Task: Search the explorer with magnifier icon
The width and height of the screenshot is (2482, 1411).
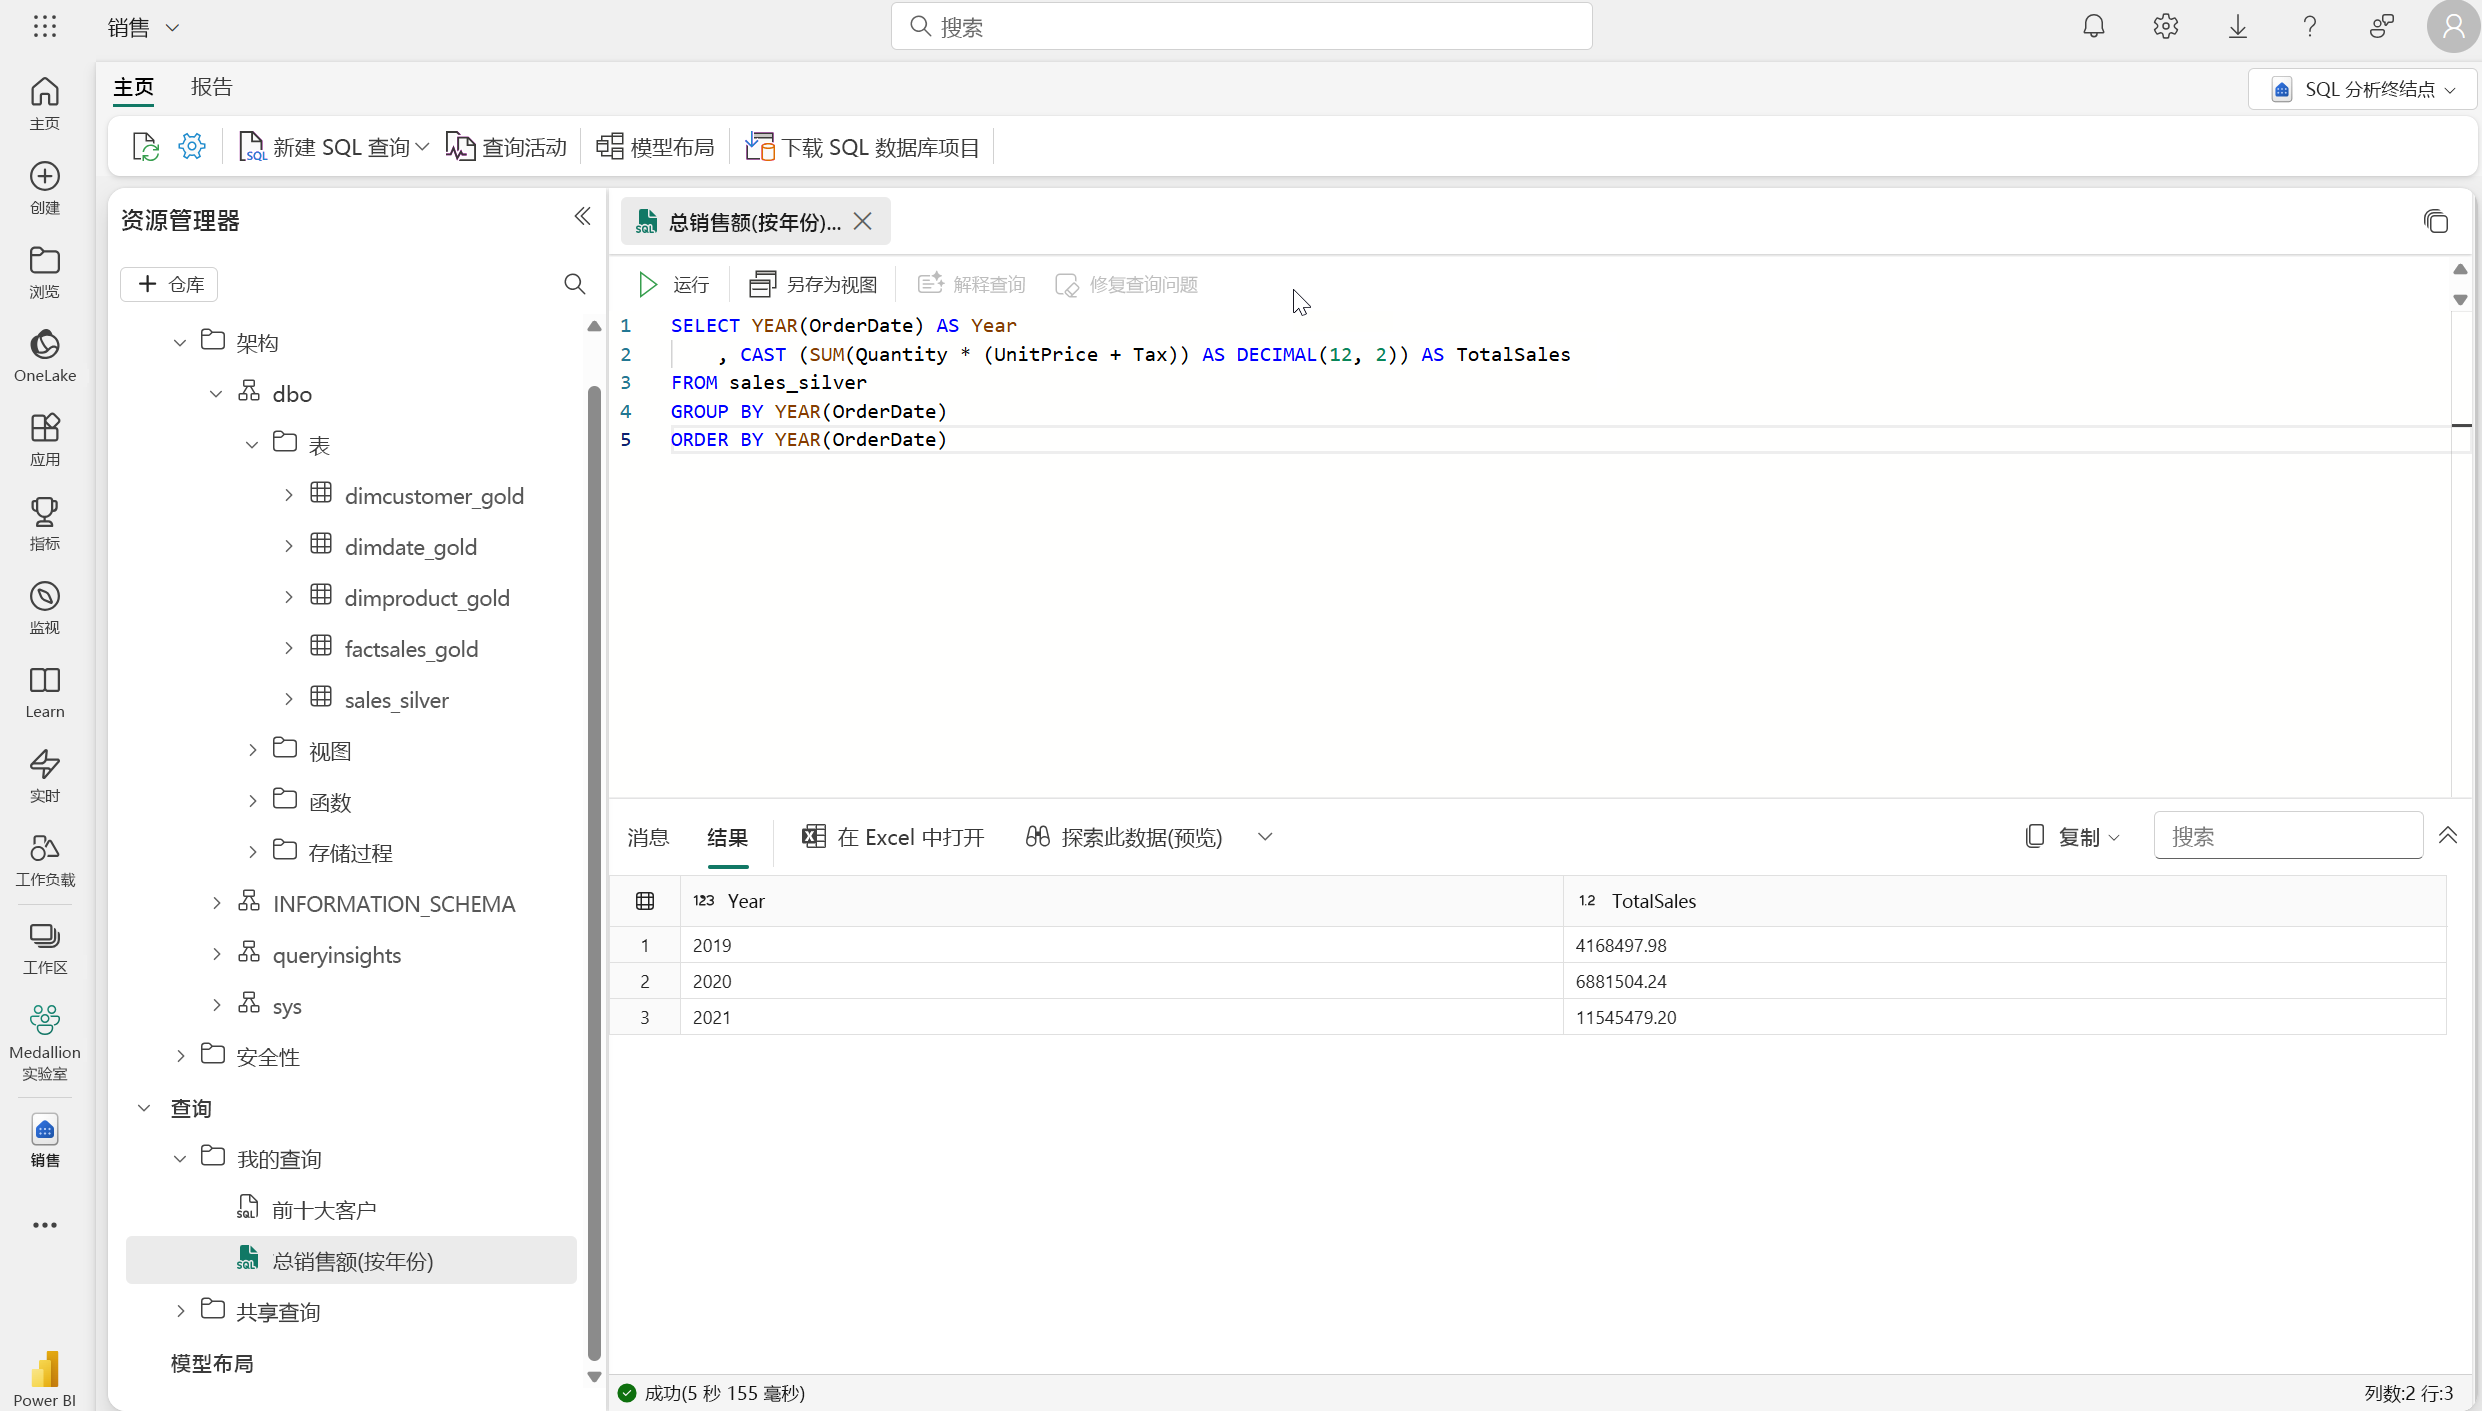Action: [x=575, y=284]
